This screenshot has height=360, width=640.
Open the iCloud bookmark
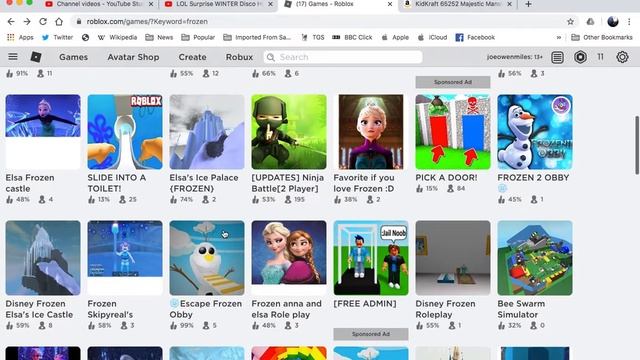pyautogui.click(x=432, y=37)
